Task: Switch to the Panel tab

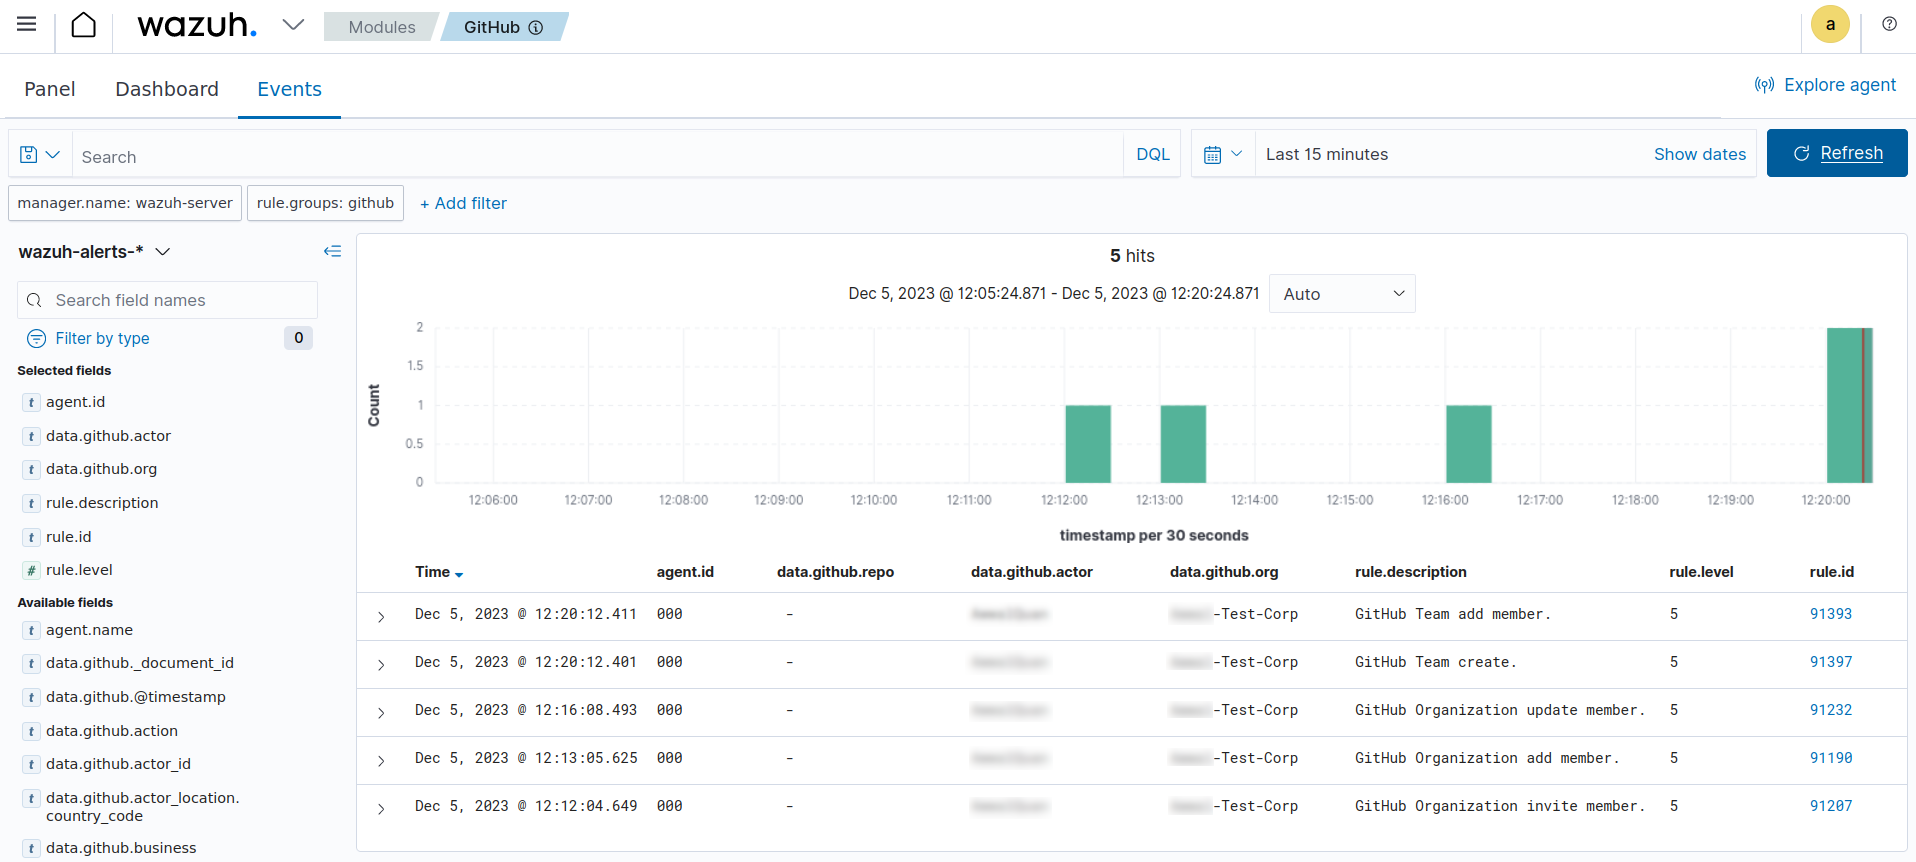Action: pyautogui.click(x=50, y=89)
